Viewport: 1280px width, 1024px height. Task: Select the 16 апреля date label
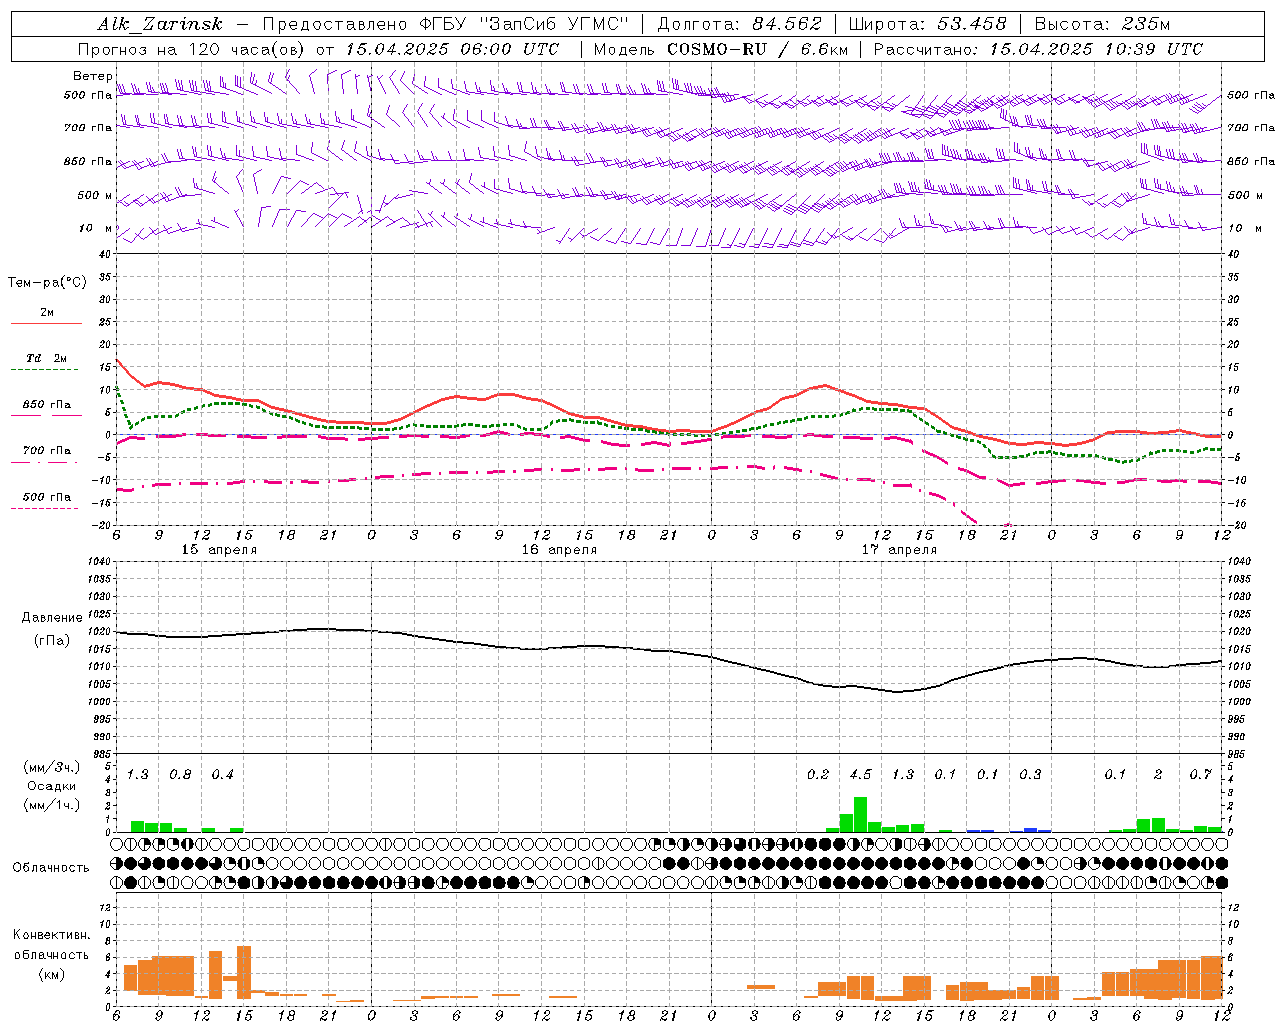coord(559,550)
